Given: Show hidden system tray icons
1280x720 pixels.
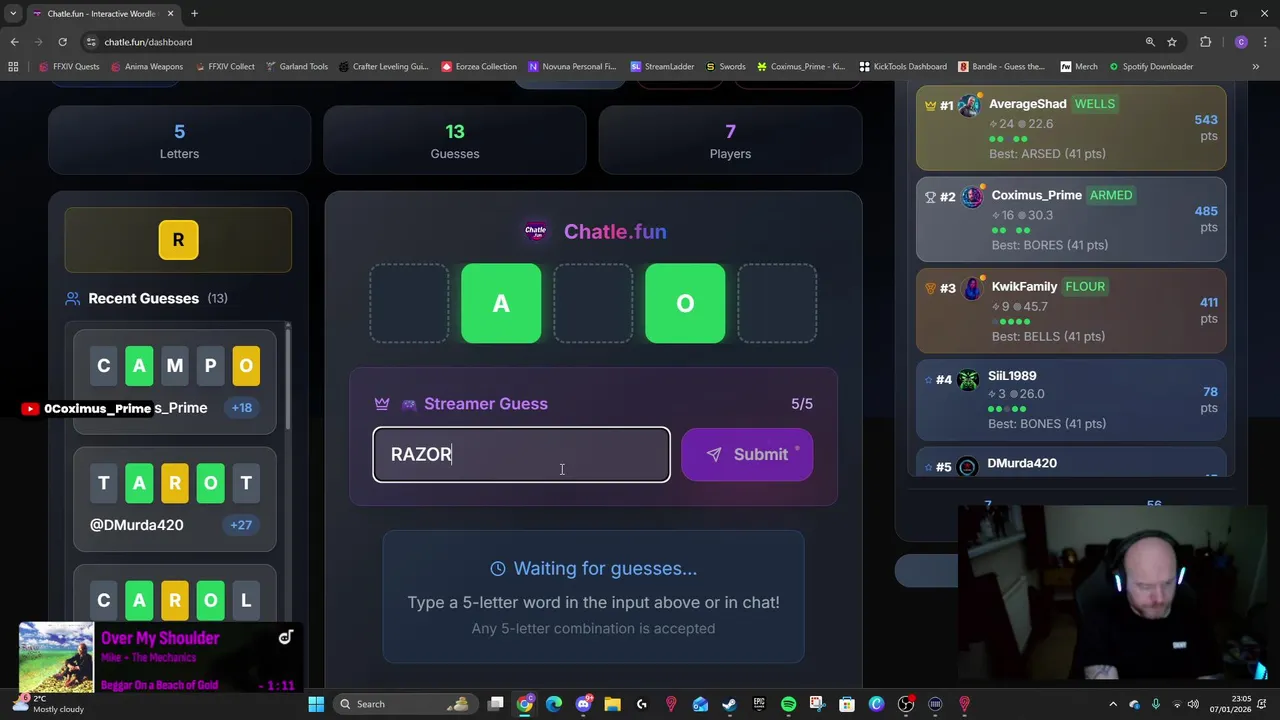Looking at the screenshot, I should [1114, 704].
